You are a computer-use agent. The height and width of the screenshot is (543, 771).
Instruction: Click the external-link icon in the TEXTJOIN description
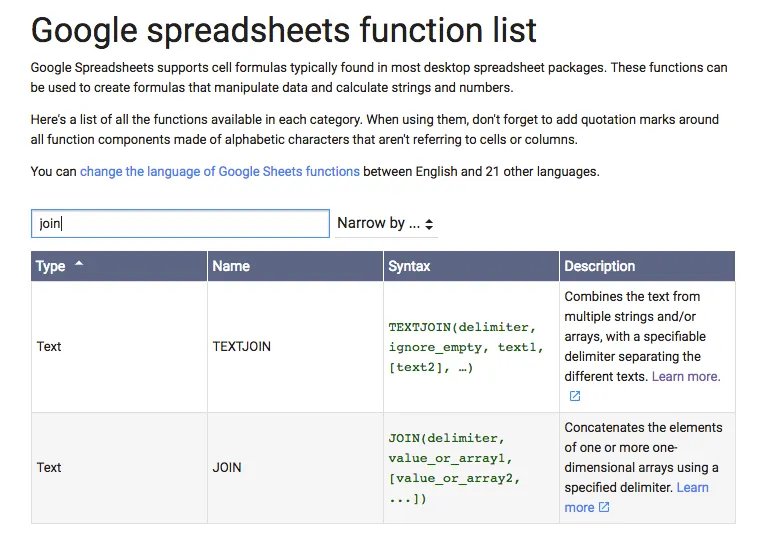point(575,396)
